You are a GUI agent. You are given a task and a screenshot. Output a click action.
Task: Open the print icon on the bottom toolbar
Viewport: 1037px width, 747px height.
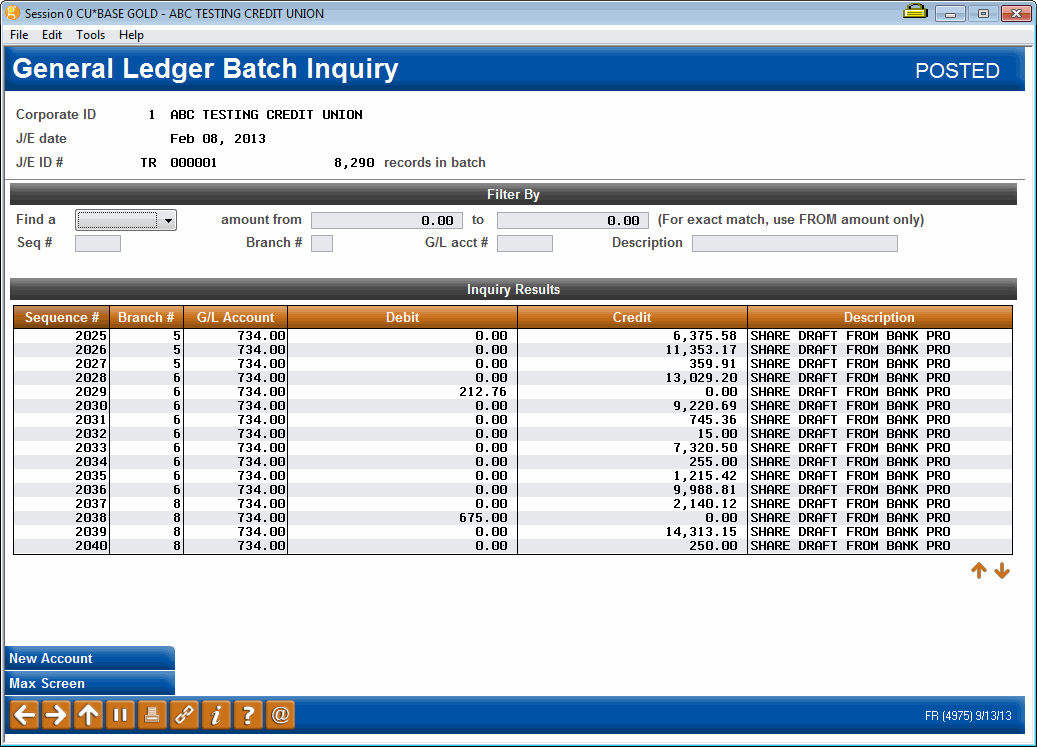151,715
